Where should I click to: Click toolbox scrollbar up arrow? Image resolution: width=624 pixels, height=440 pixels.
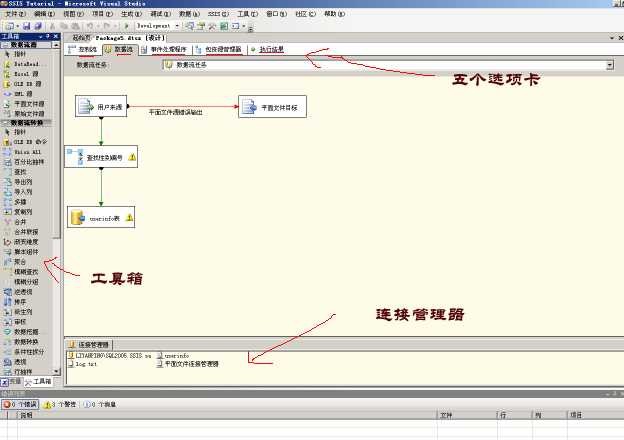coord(56,45)
